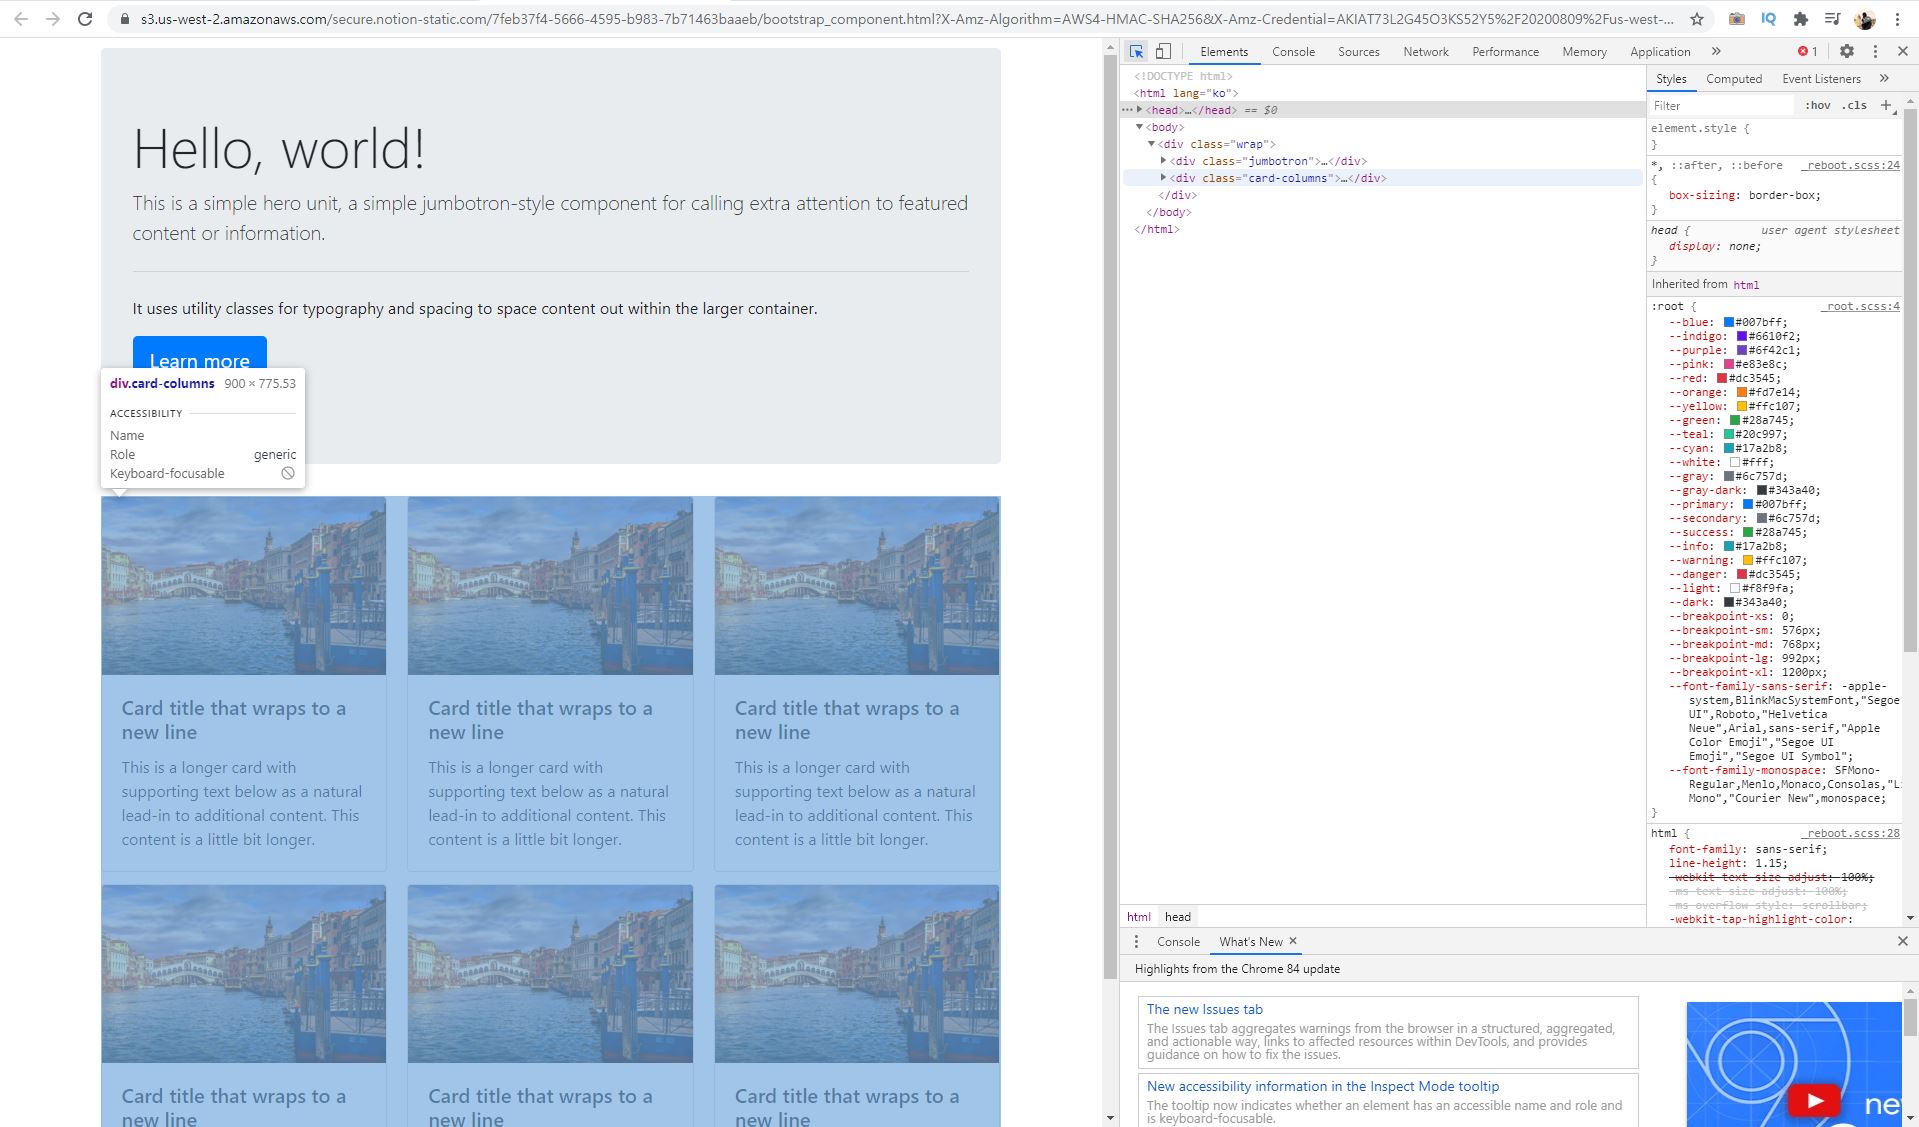1919x1127 pixels.
Task: Select html in the breadcrumb bar
Action: 1138,916
